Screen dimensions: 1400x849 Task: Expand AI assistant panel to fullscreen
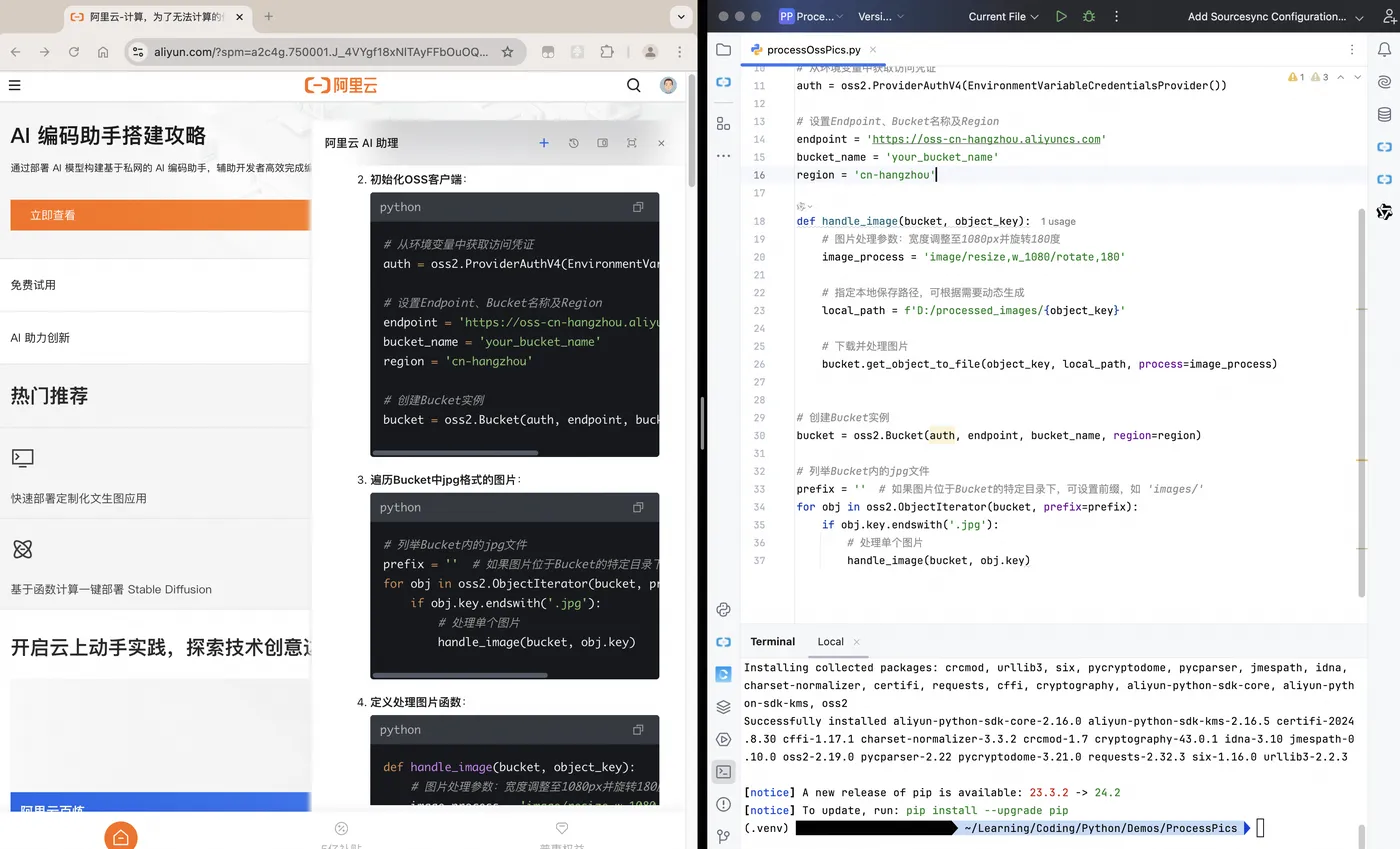[x=631, y=143]
